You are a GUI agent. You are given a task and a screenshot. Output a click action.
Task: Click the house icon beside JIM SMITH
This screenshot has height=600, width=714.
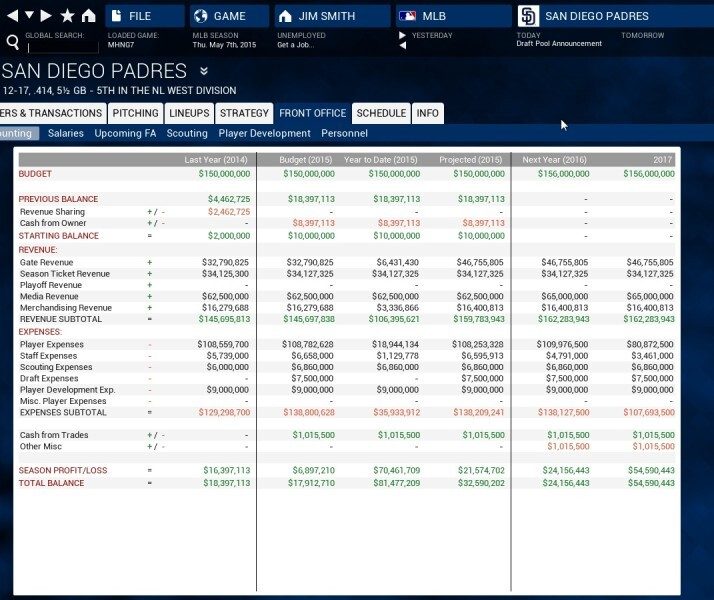click(x=285, y=16)
